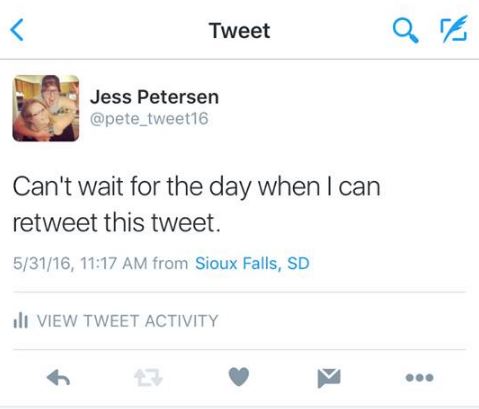Click the tweet line "Can't wait for the day"
This screenshot has height=409, width=479.
[132, 187]
